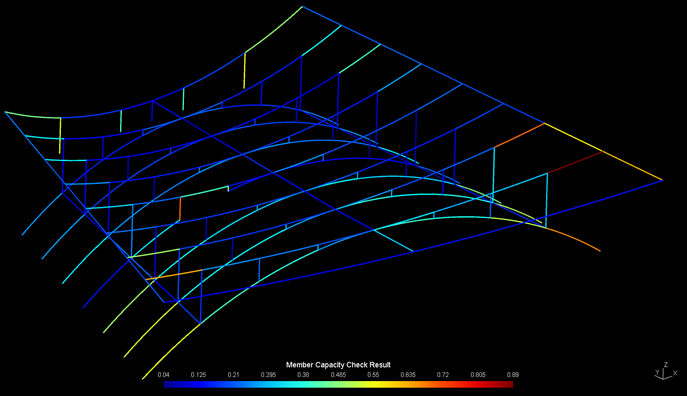Click the 0.125 legend value label
The image size is (687, 396).
[x=198, y=375]
